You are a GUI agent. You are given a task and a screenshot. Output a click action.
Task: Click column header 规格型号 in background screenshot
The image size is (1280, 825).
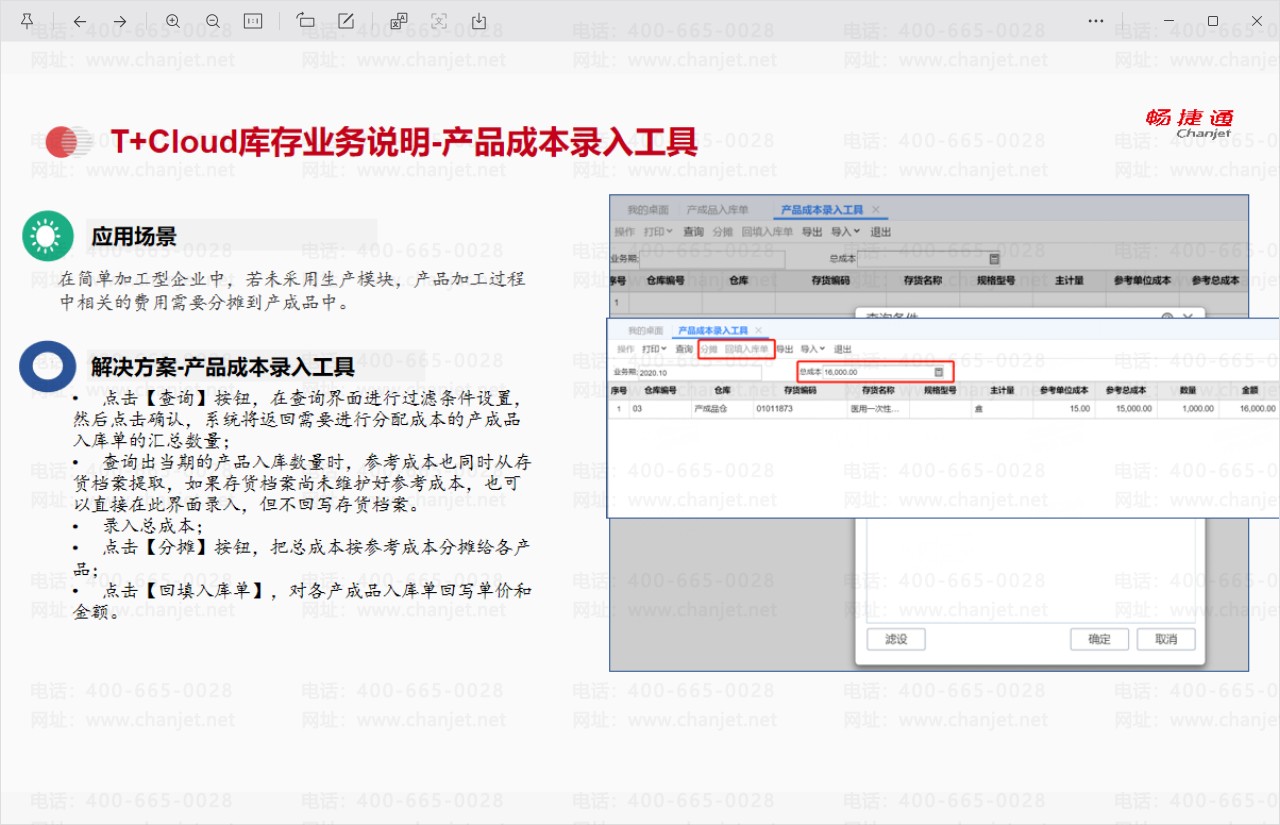click(996, 280)
